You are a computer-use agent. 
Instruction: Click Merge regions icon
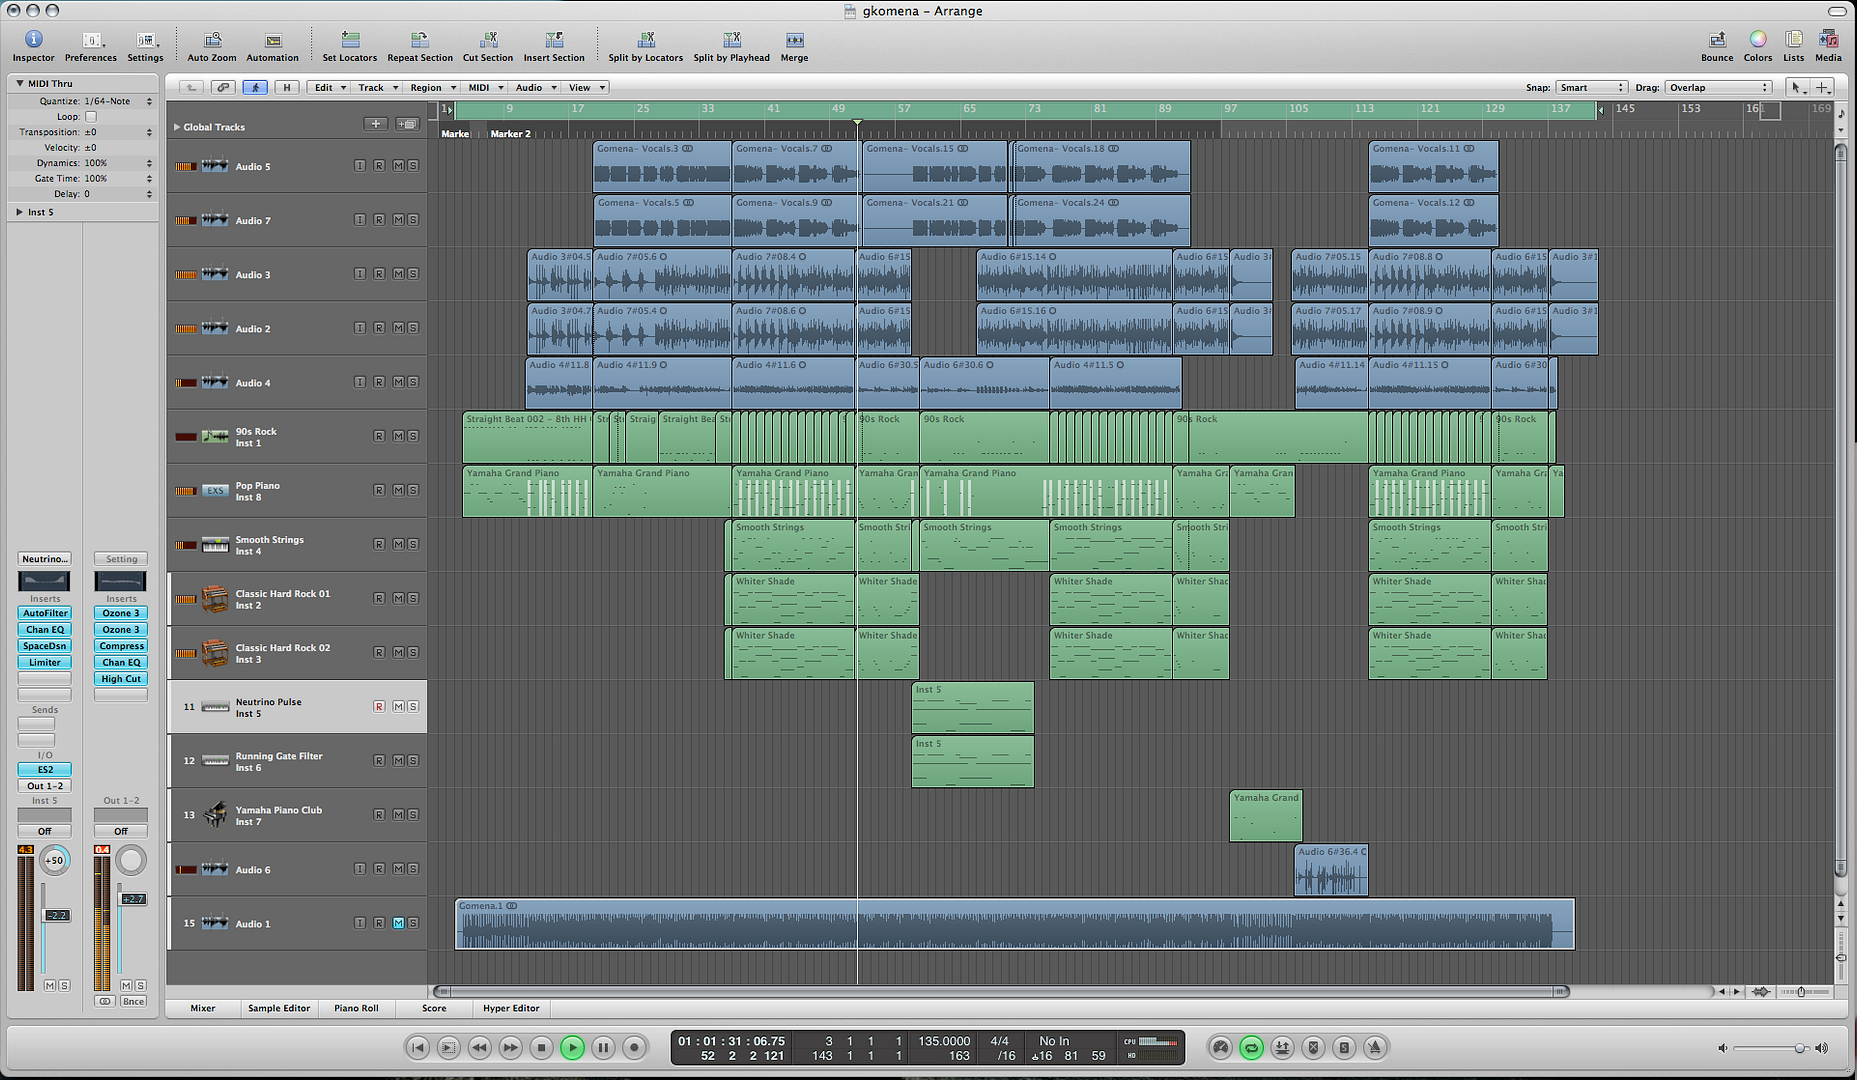coord(795,40)
